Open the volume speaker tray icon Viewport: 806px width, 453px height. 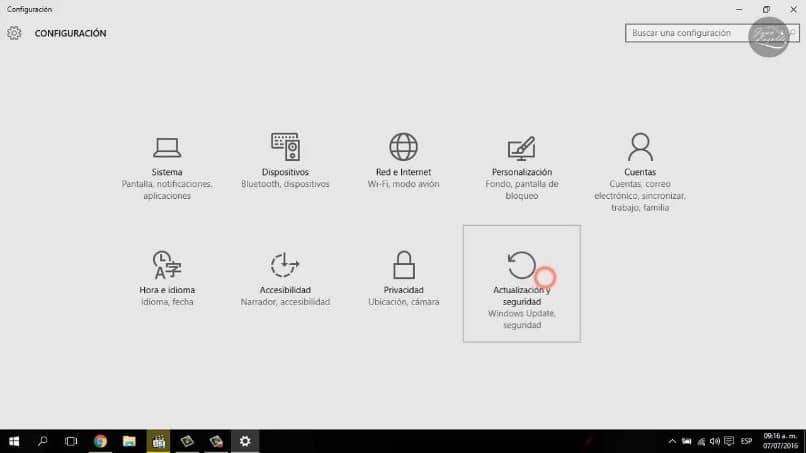(715, 441)
